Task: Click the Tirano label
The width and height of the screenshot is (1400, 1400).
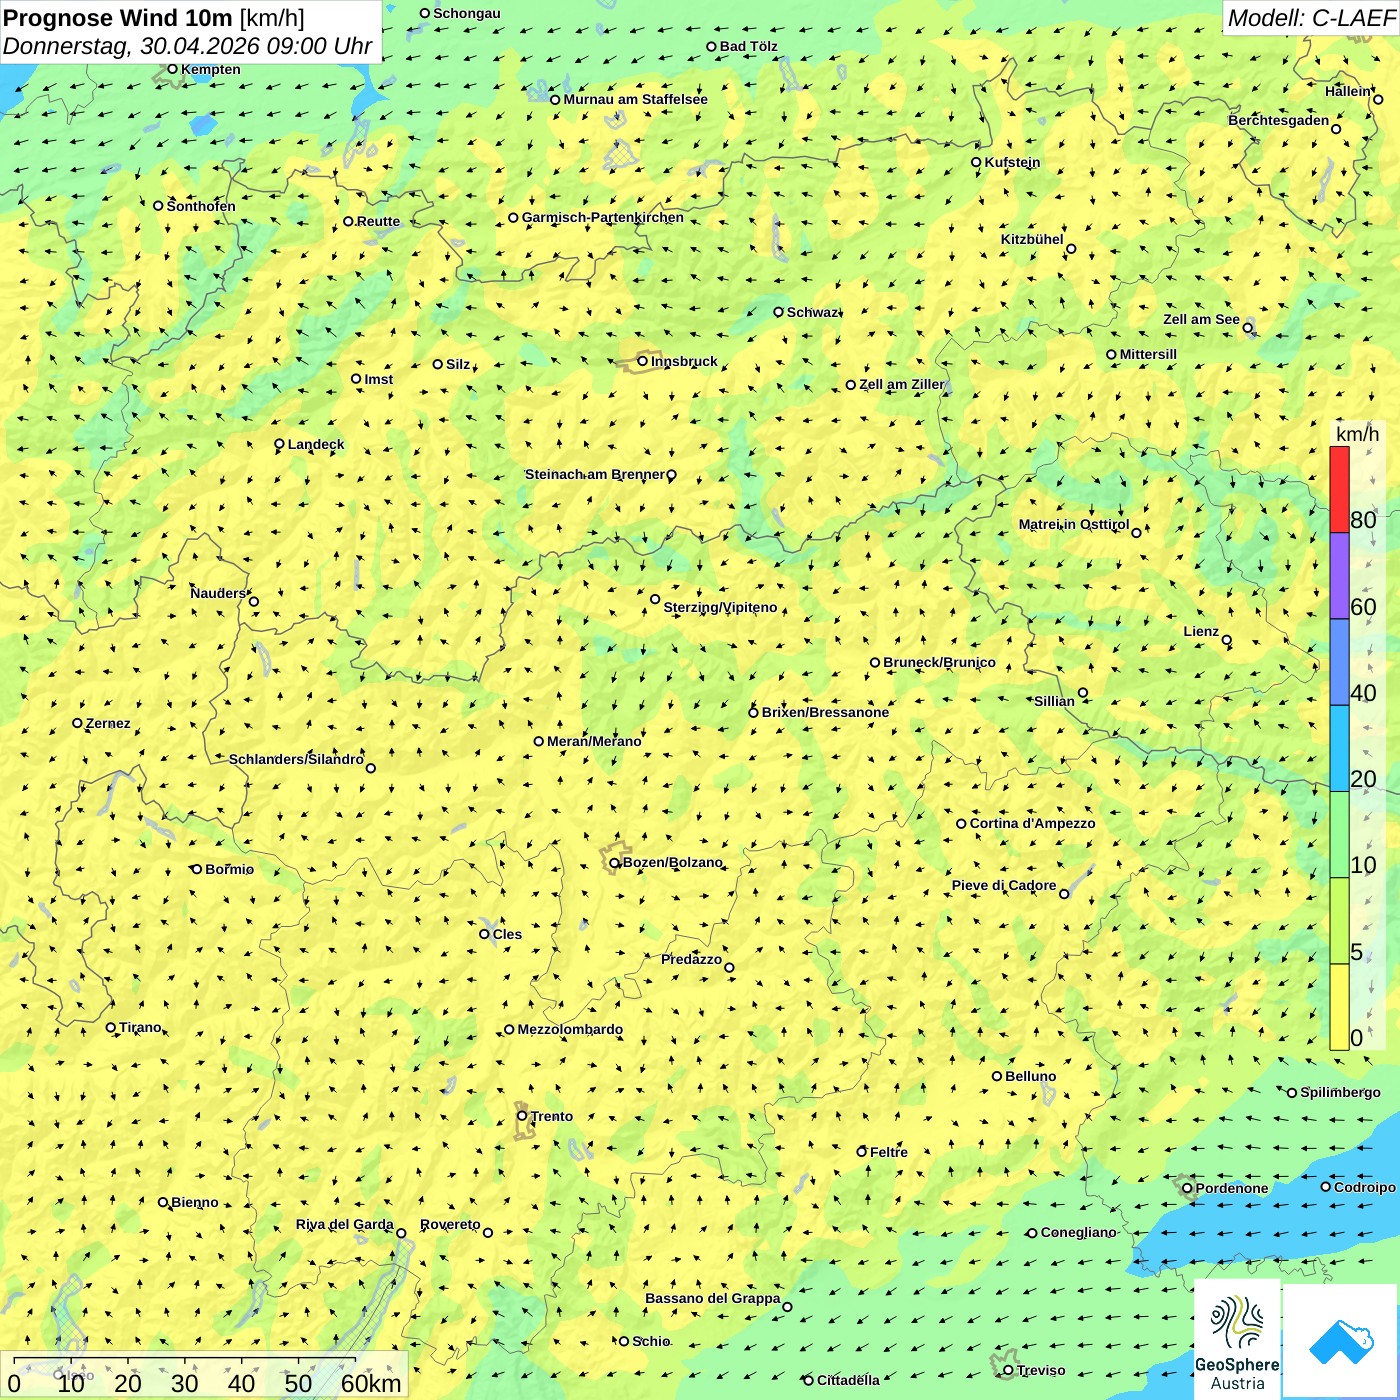Action: click(x=140, y=1027)
